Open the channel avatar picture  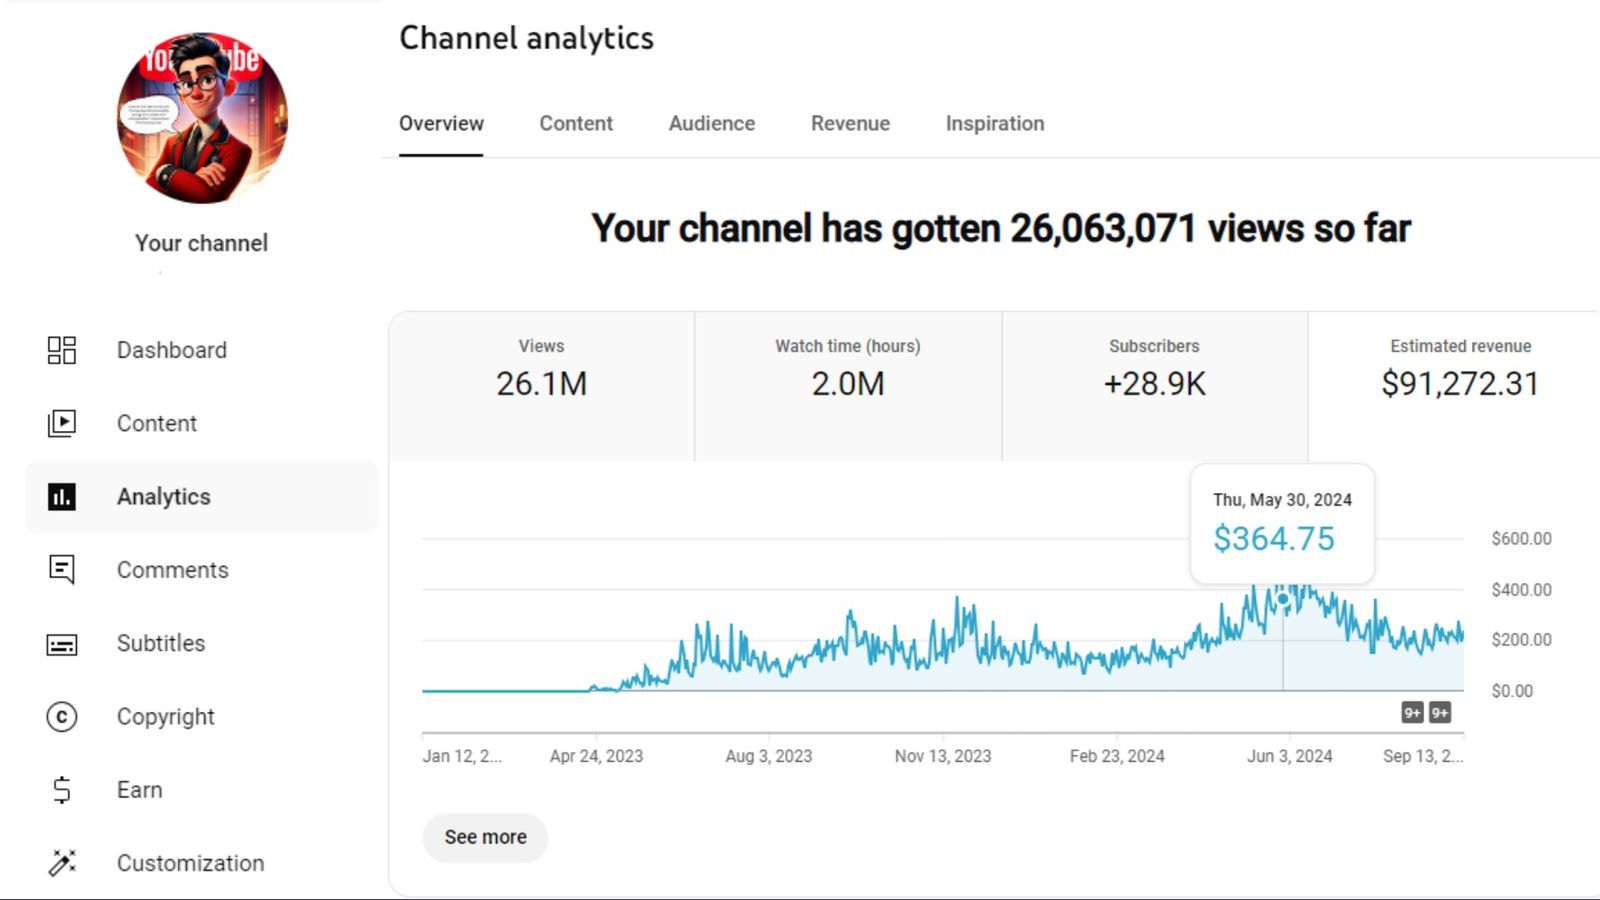[x=202, y=118]
